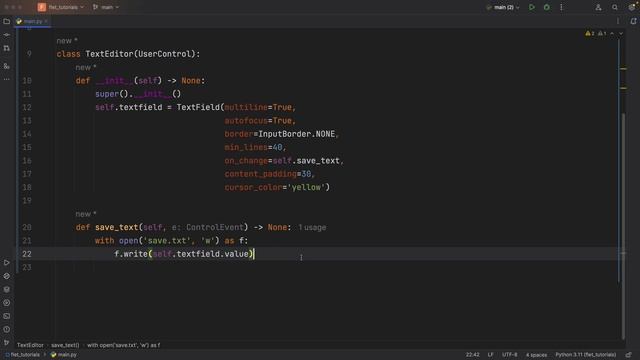Change indent setting '4 spaces'

point(536,355)
